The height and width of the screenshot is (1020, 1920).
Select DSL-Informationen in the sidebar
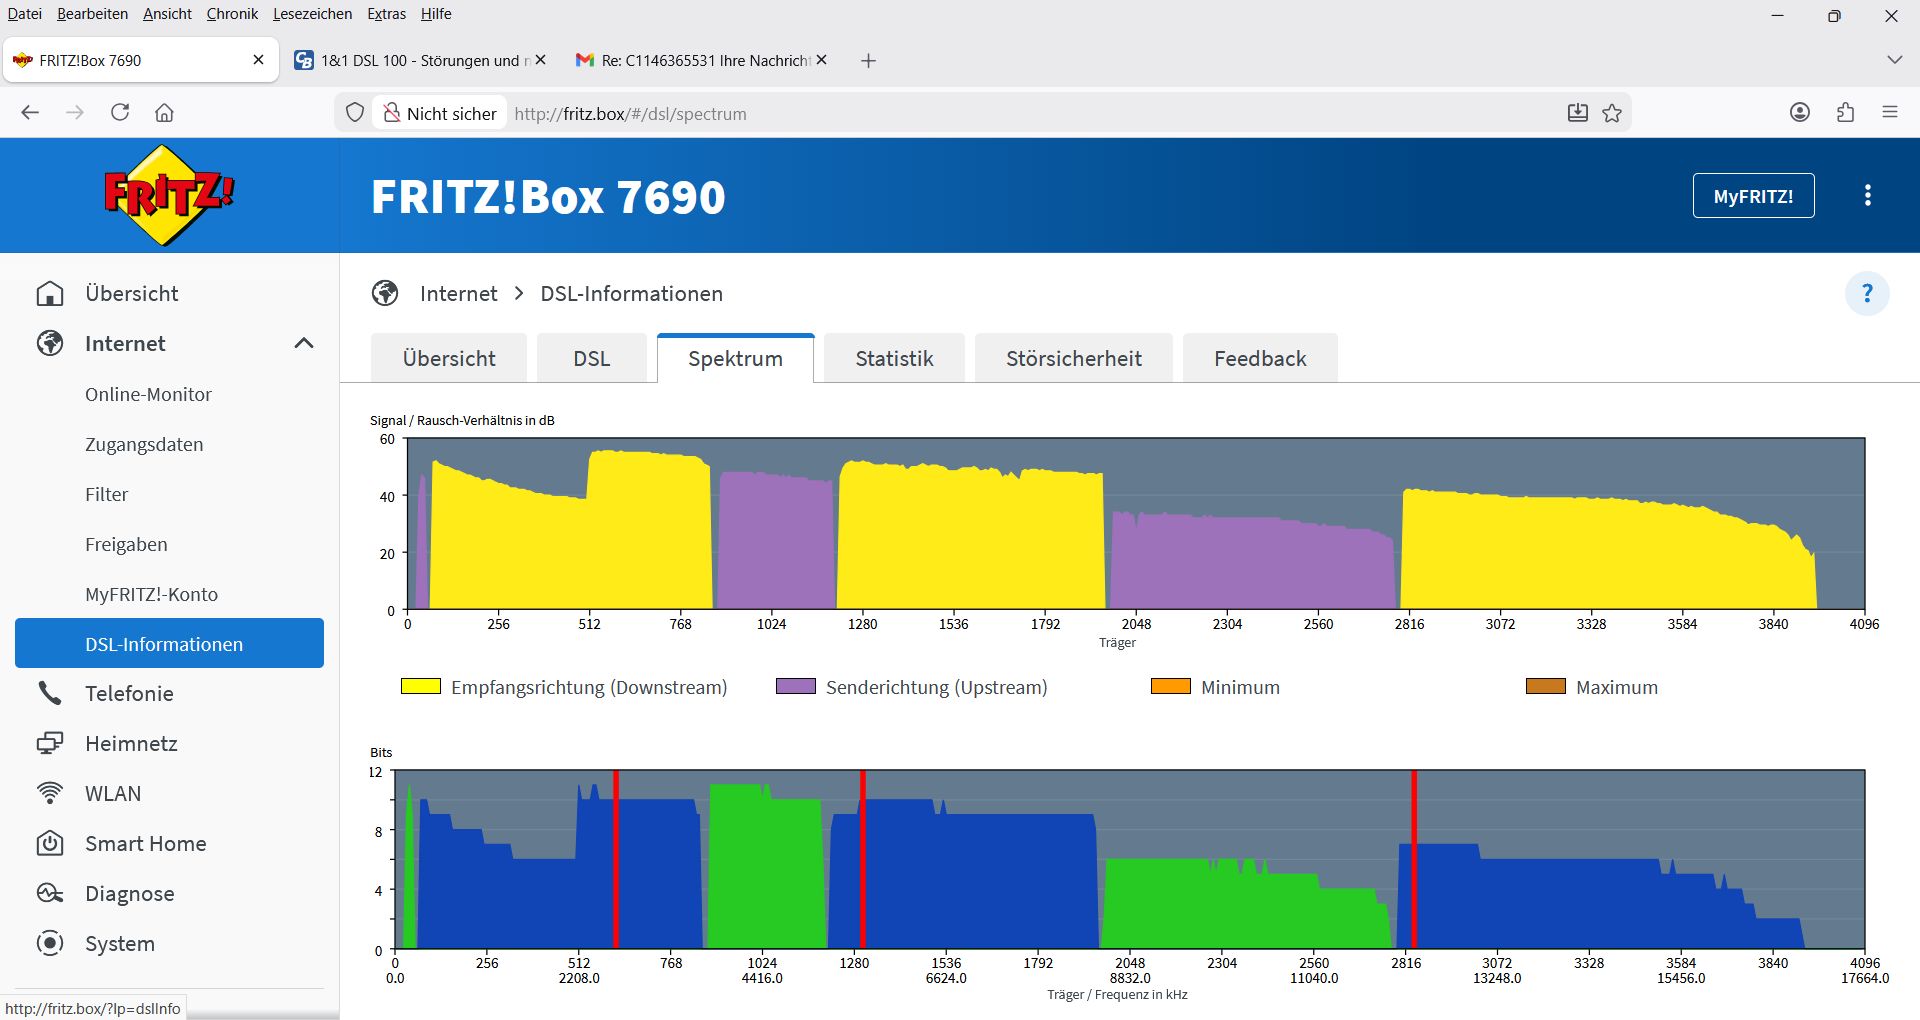(169, 643)
